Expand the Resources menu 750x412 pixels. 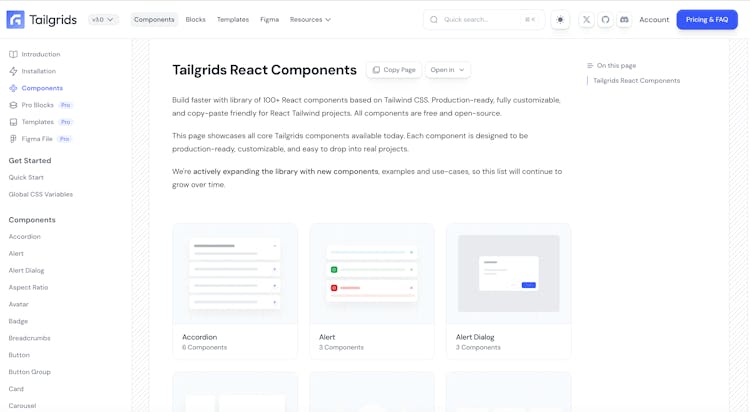tap(310, 20)
